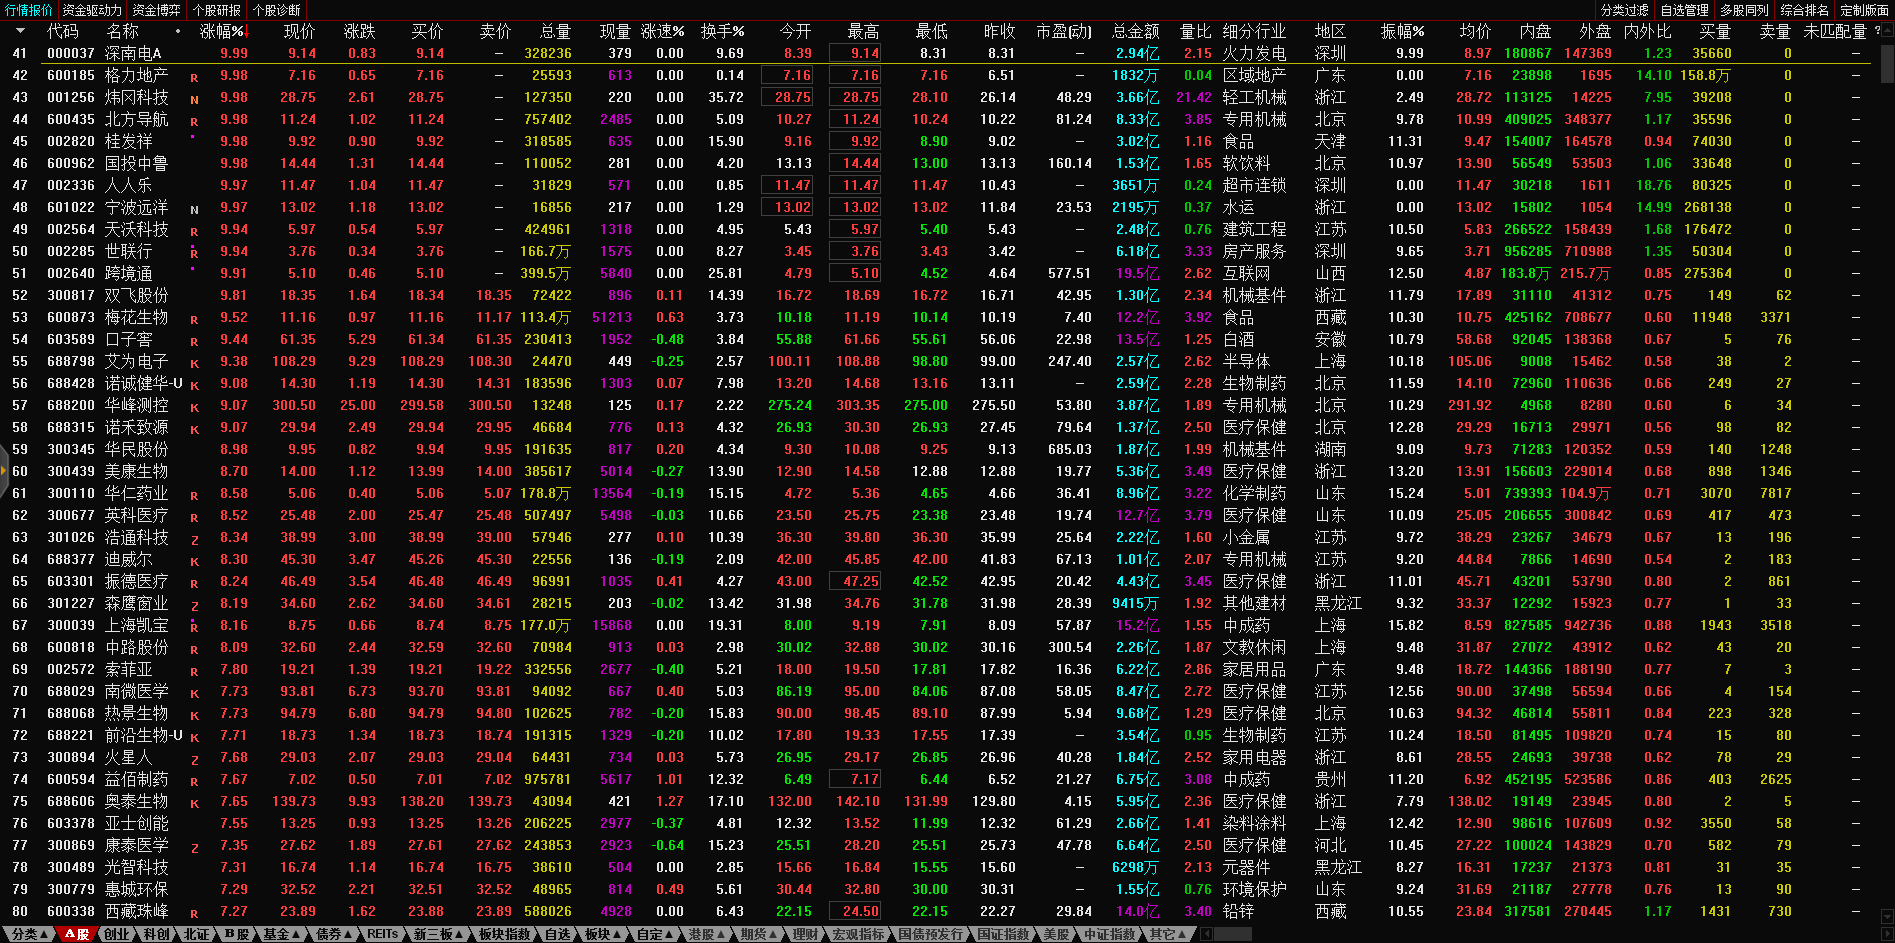
Task: Open the column header dropdown triangle
Action: coord(20,31)
